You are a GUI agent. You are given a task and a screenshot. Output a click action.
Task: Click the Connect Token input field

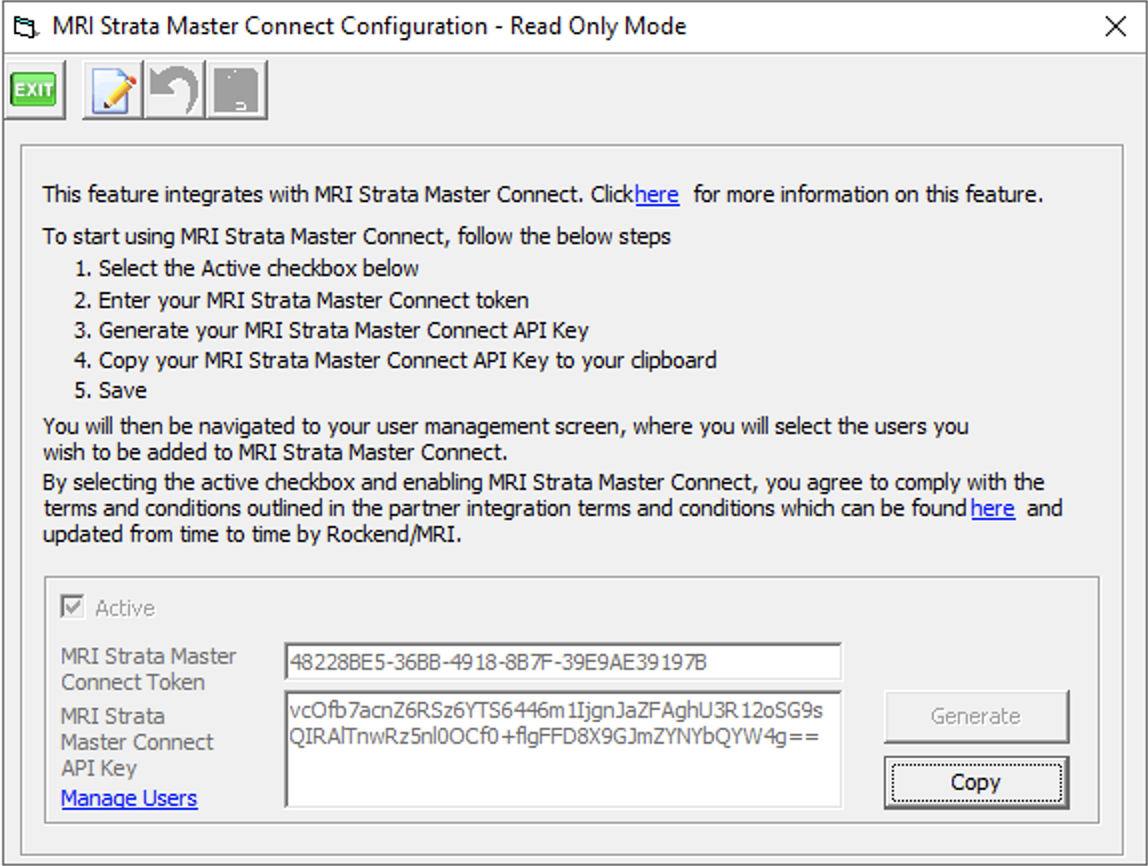coord(562,662)
